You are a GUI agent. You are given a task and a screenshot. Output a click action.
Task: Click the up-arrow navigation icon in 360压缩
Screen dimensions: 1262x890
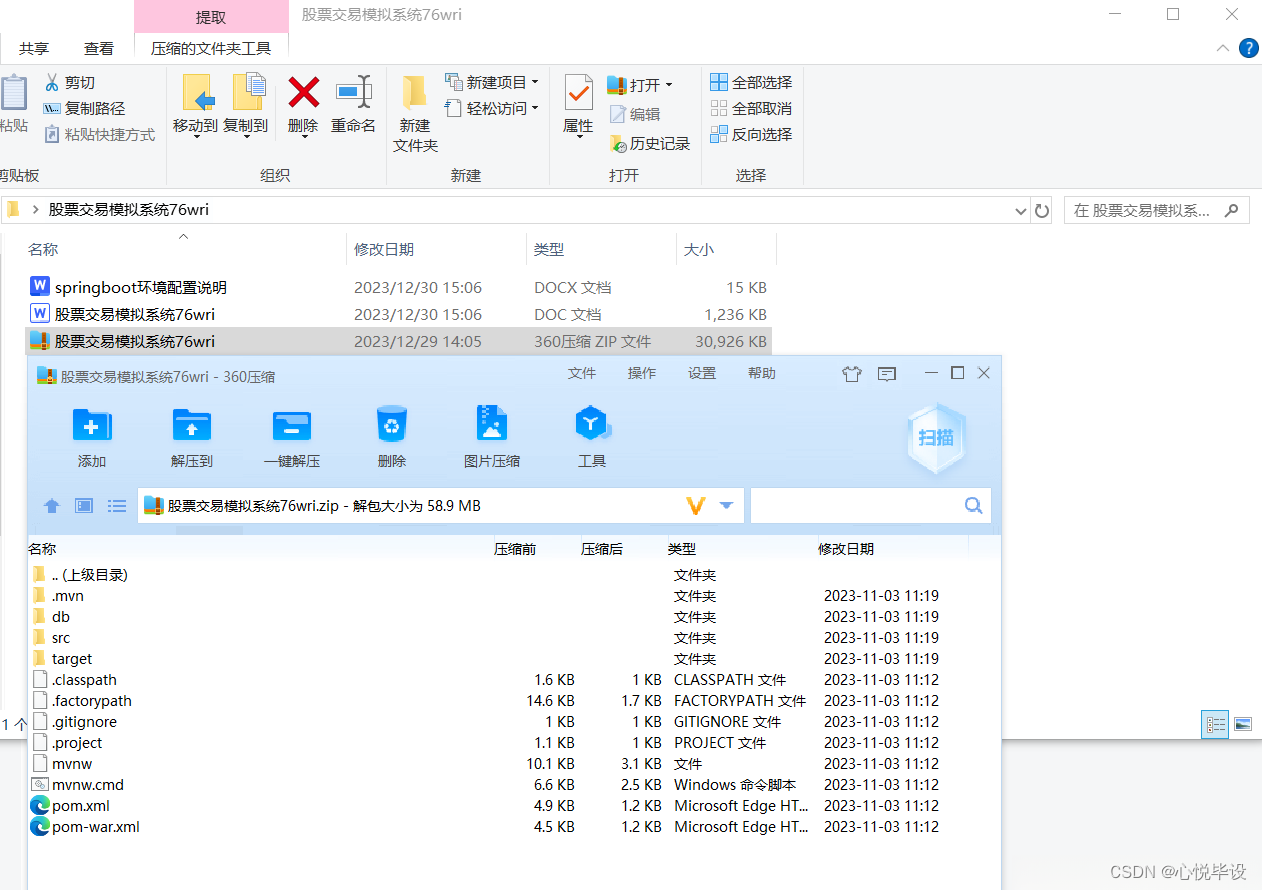[52, 506]
